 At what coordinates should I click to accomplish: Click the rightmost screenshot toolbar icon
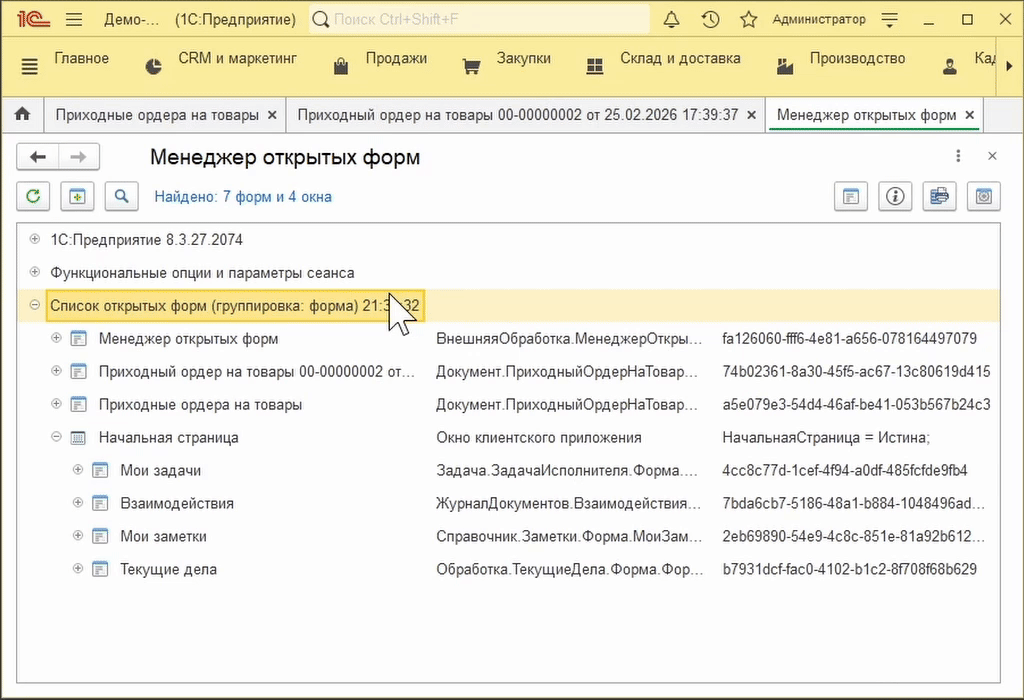[984, 196]
